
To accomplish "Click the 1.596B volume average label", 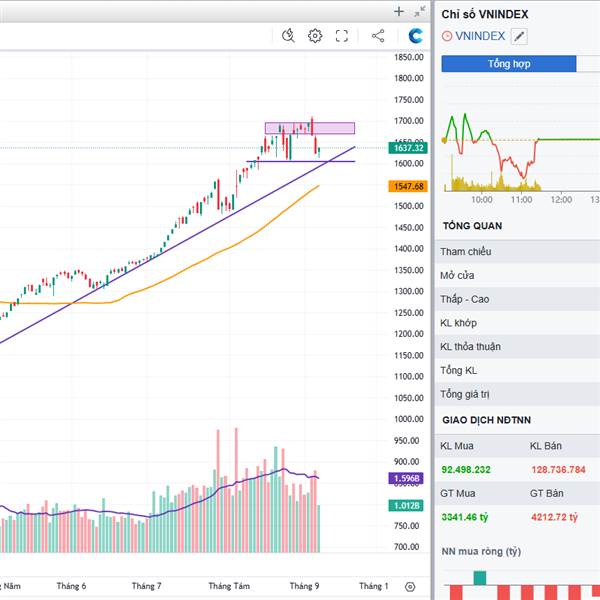I will tap(406, 478).
